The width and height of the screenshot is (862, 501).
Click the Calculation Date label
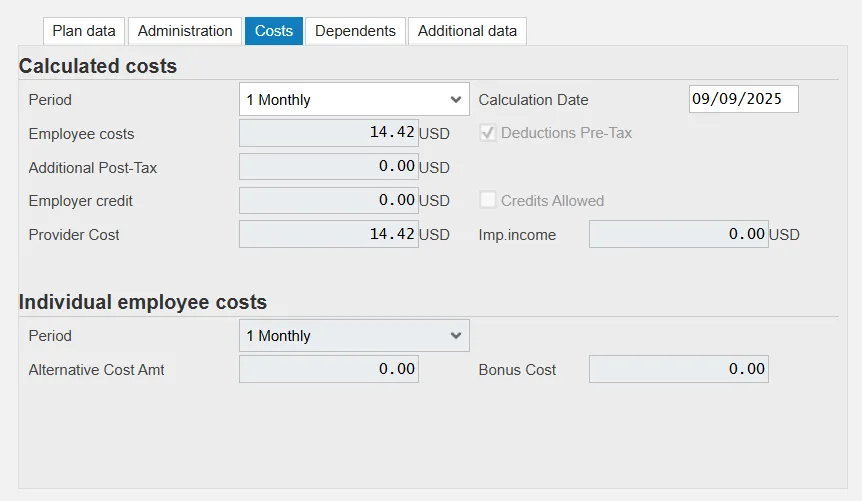[533, 100]
